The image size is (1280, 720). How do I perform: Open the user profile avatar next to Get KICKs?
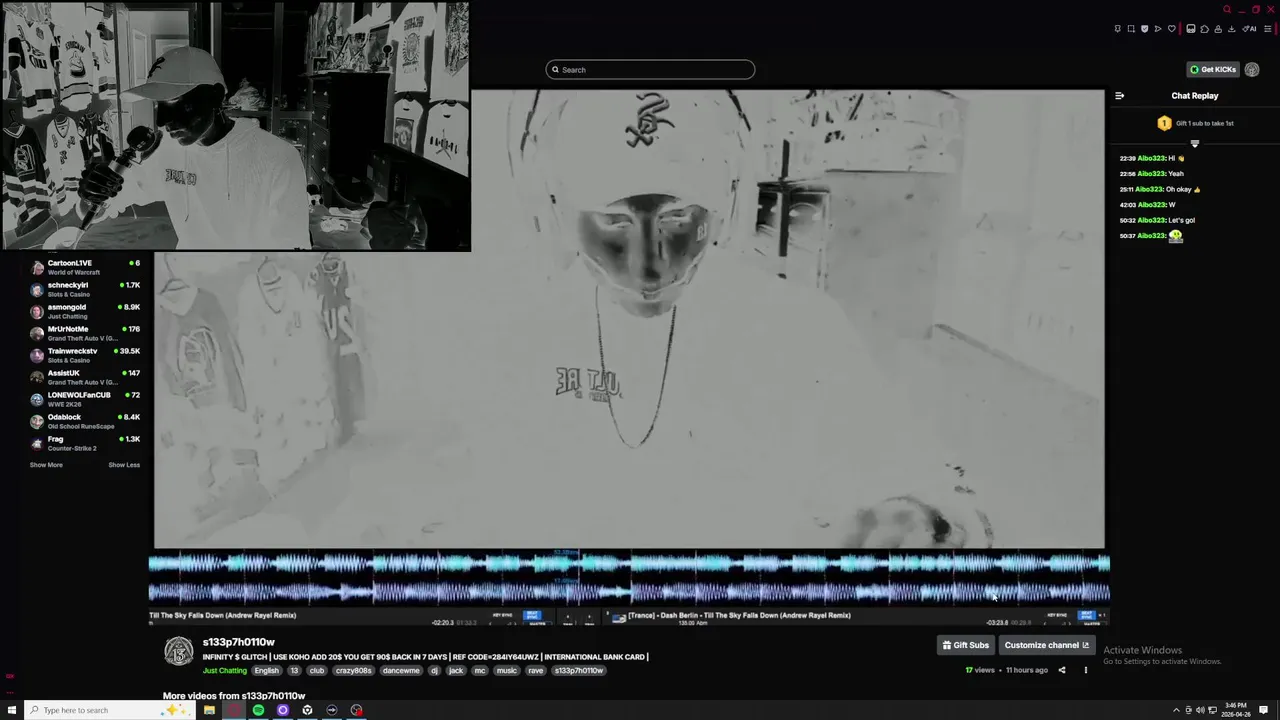[x=1252, y=69]
